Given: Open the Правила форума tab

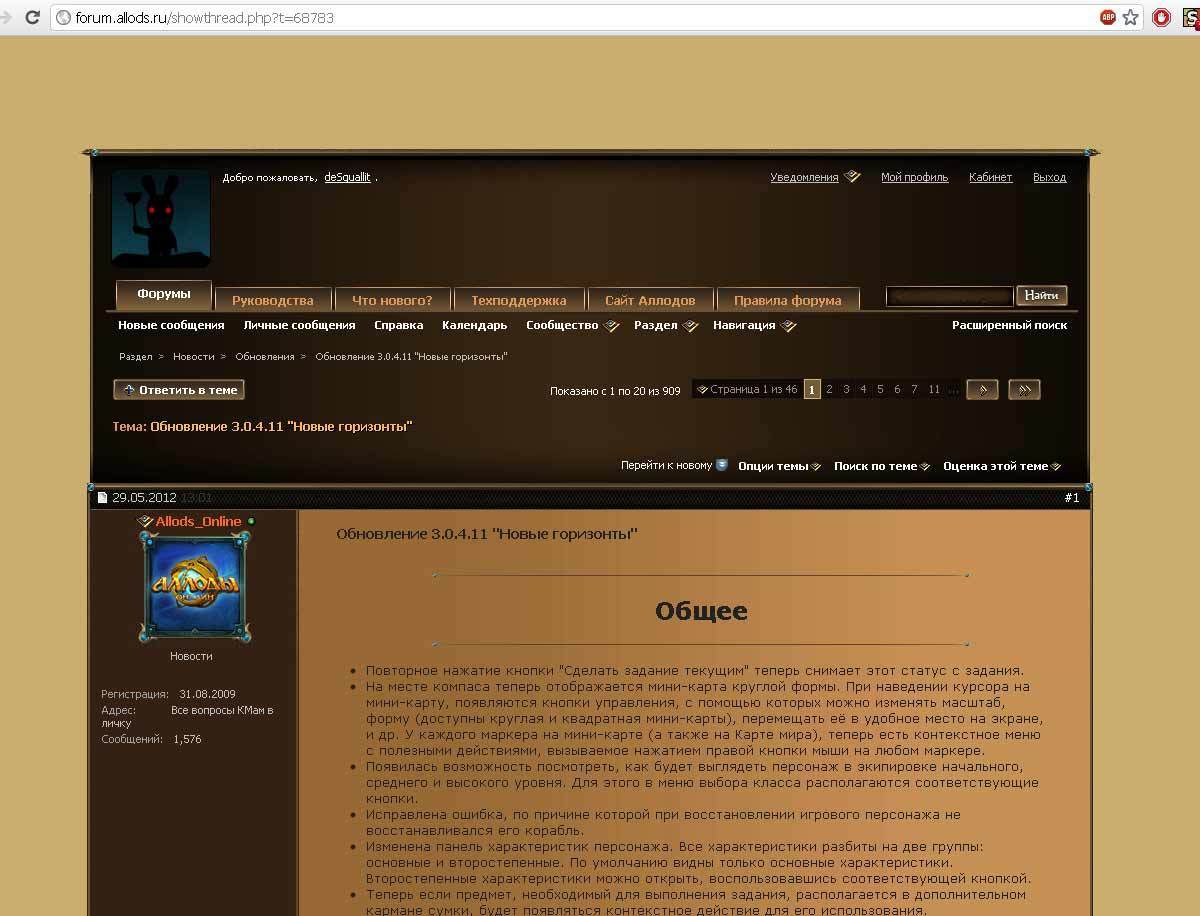Looking at the screenshot, I should coord(788,300).
